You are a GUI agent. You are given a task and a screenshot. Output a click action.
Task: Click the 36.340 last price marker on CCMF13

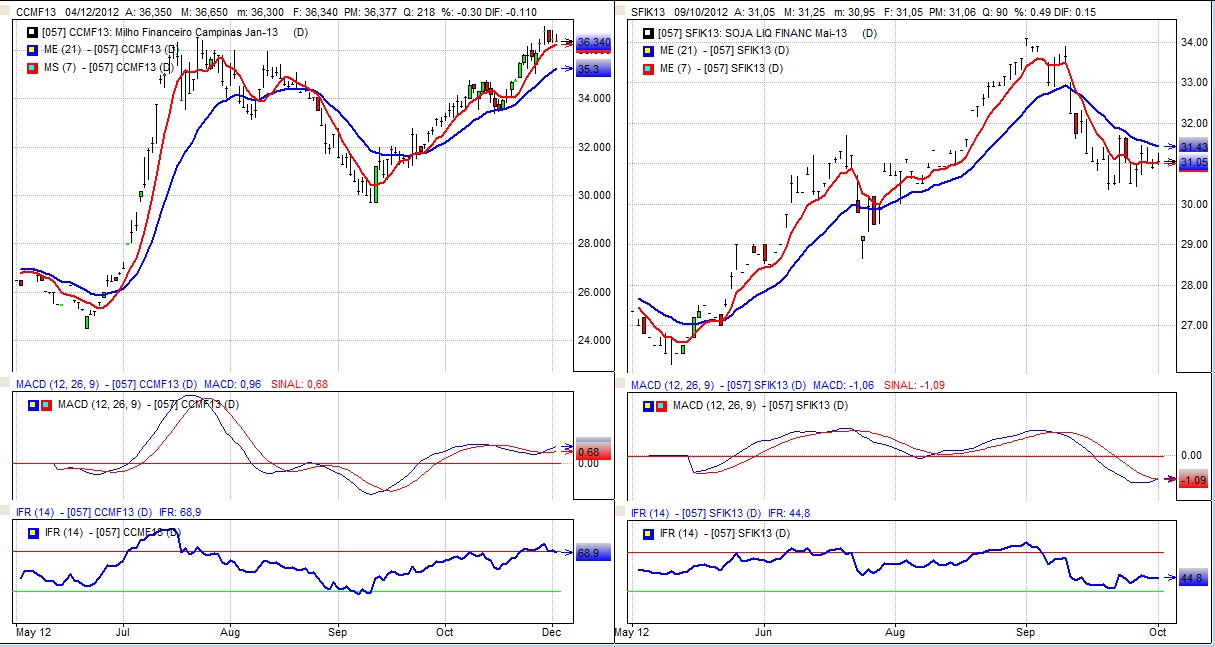click(x=594, y=42)
